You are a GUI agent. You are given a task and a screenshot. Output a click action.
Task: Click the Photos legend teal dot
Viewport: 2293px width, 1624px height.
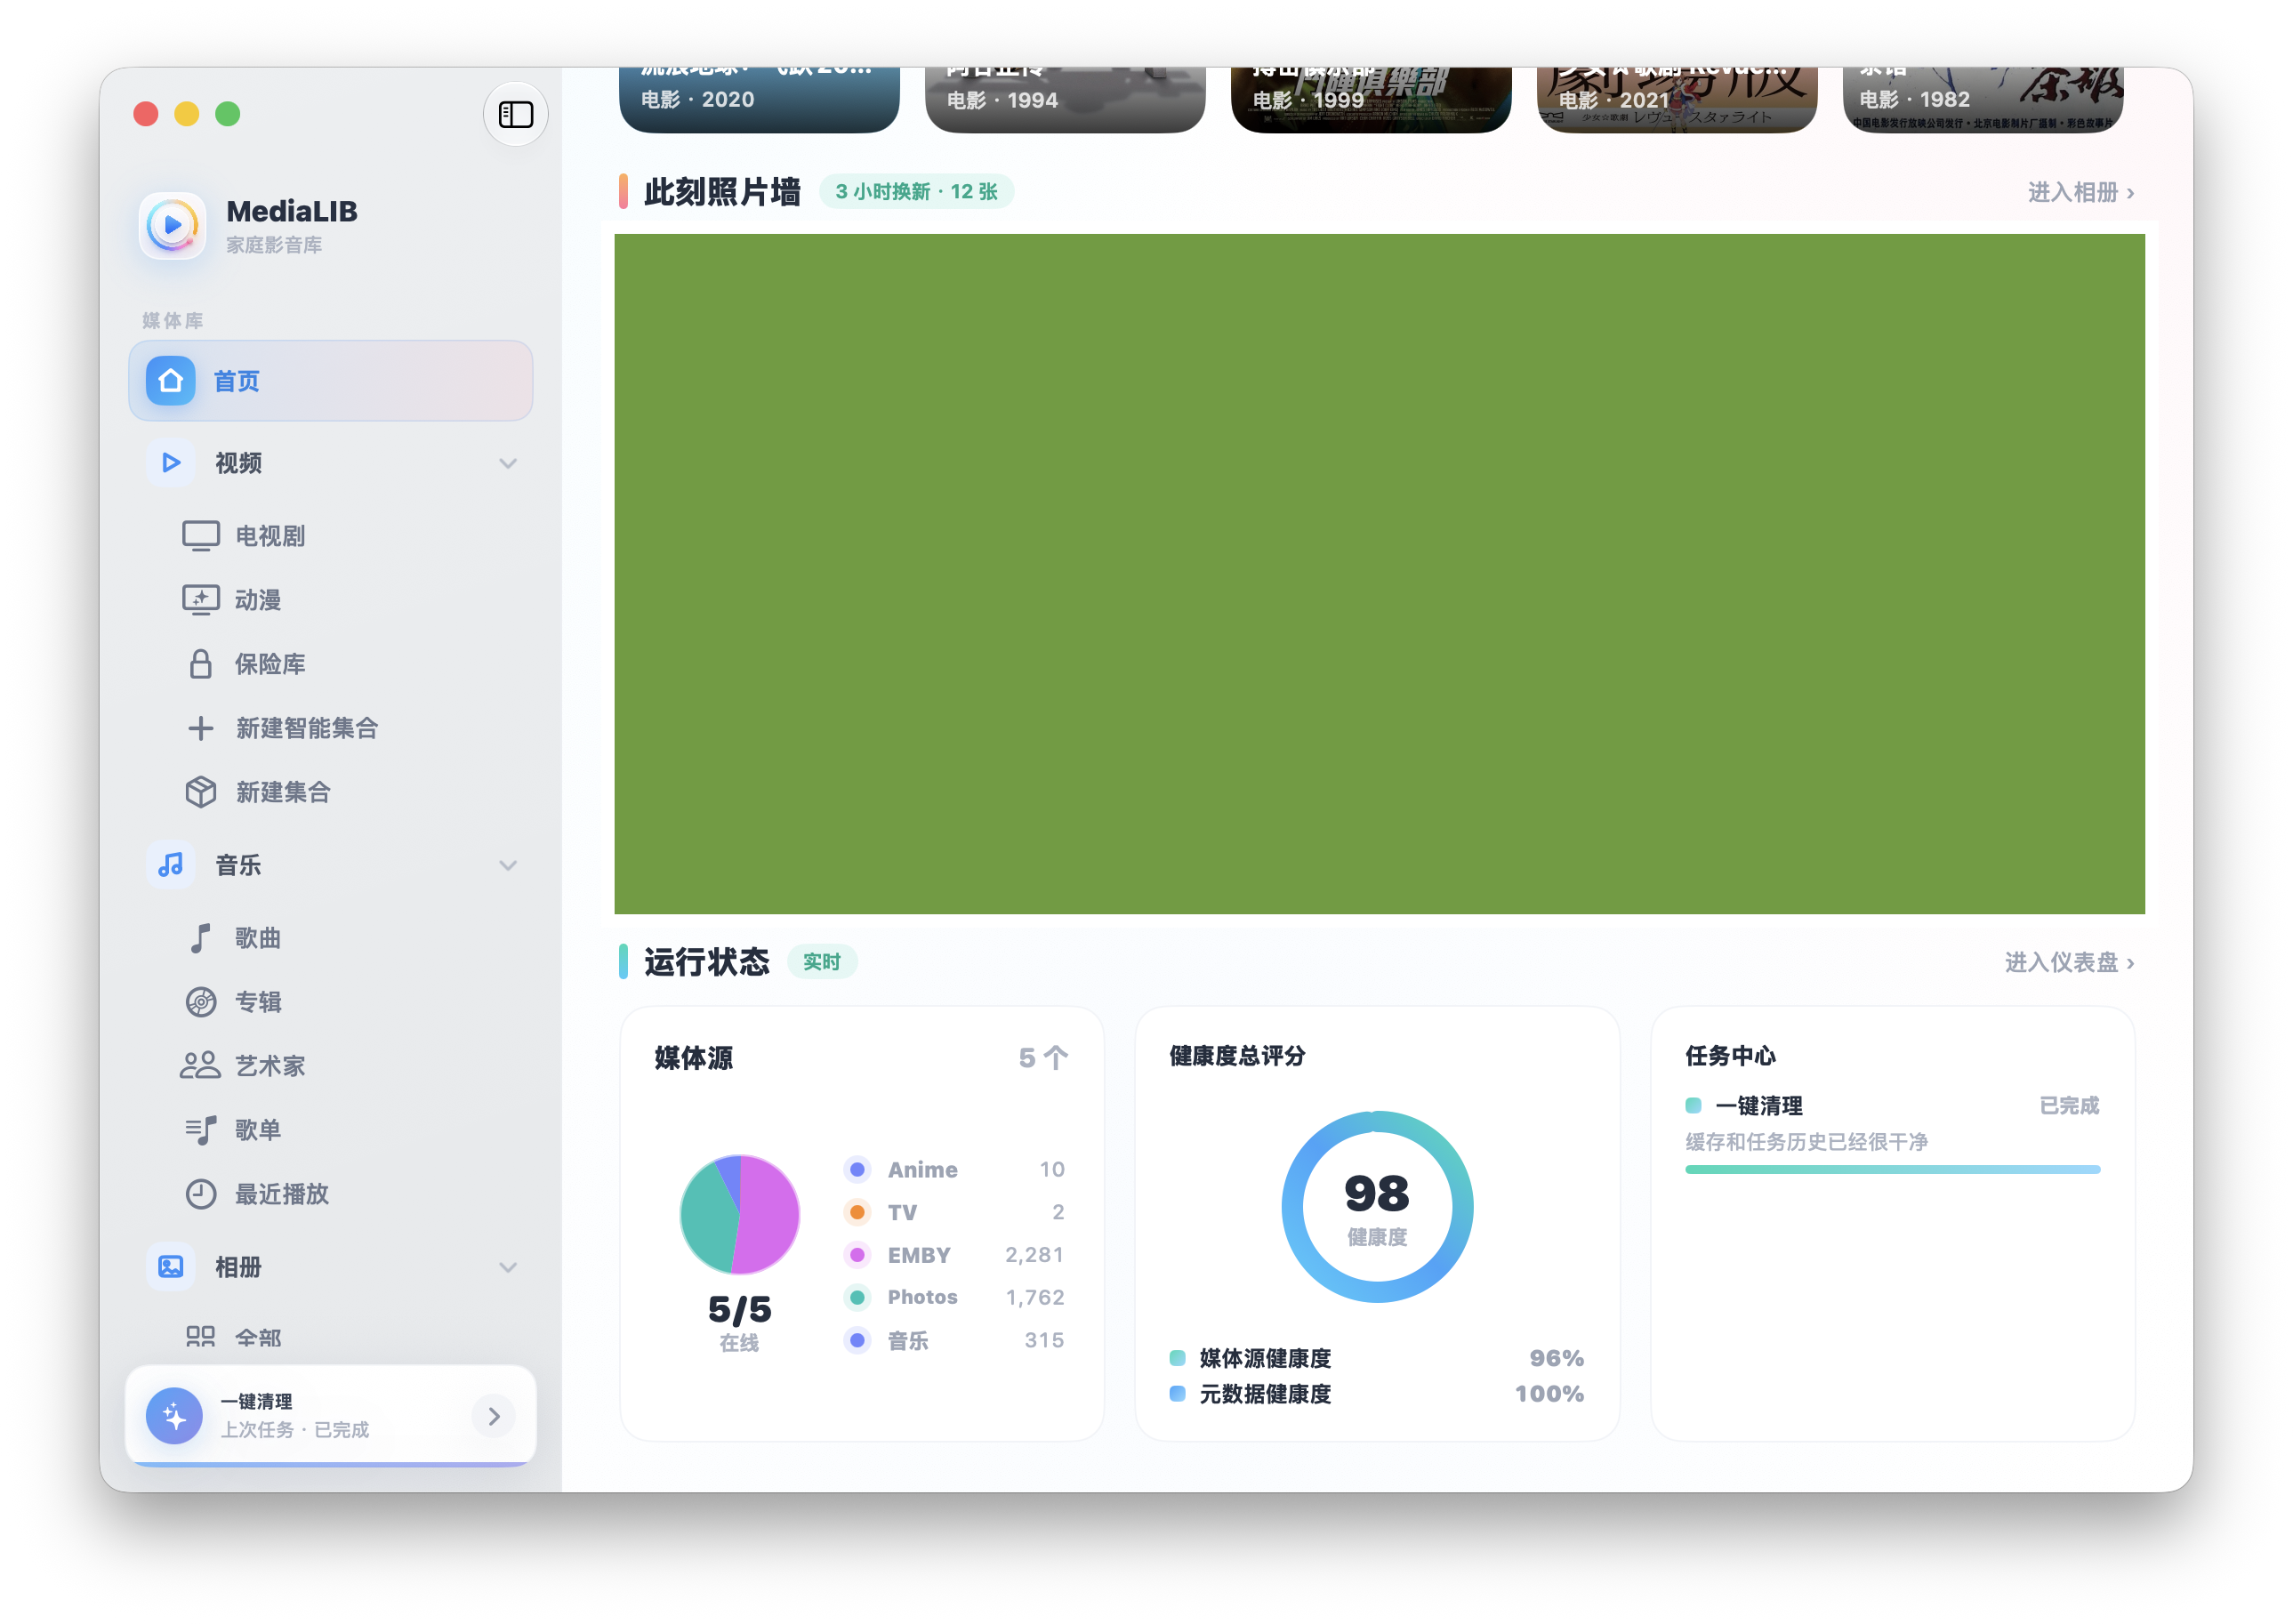pyautogui.click(x=857, y=1298)
